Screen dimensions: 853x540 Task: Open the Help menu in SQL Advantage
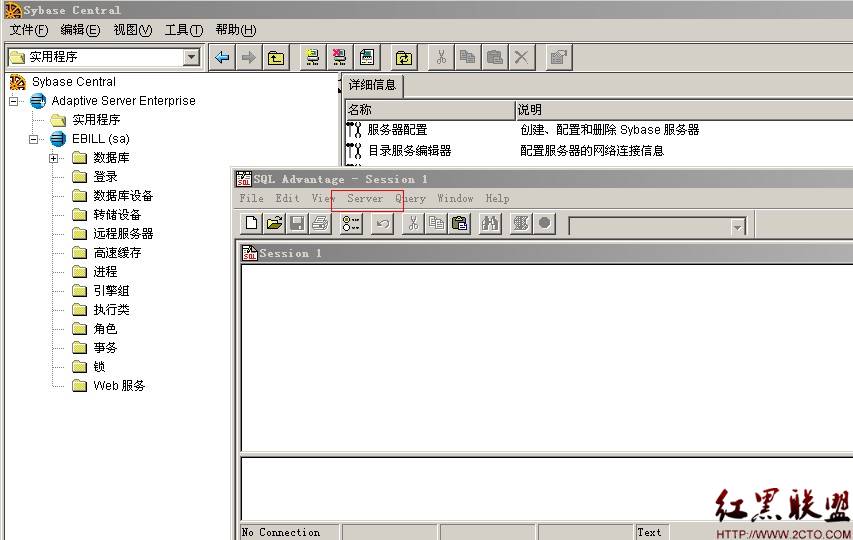click(x=497, y=198)
